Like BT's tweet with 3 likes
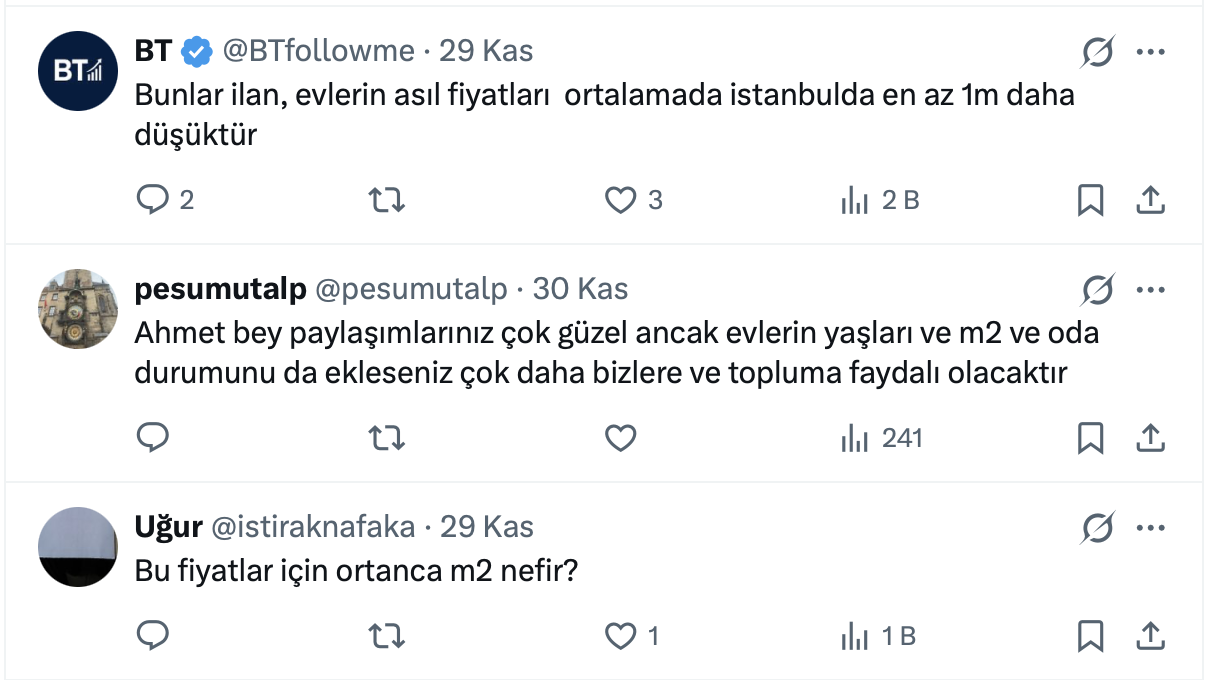The image size is (1210, 680). [x=621, y=200]
